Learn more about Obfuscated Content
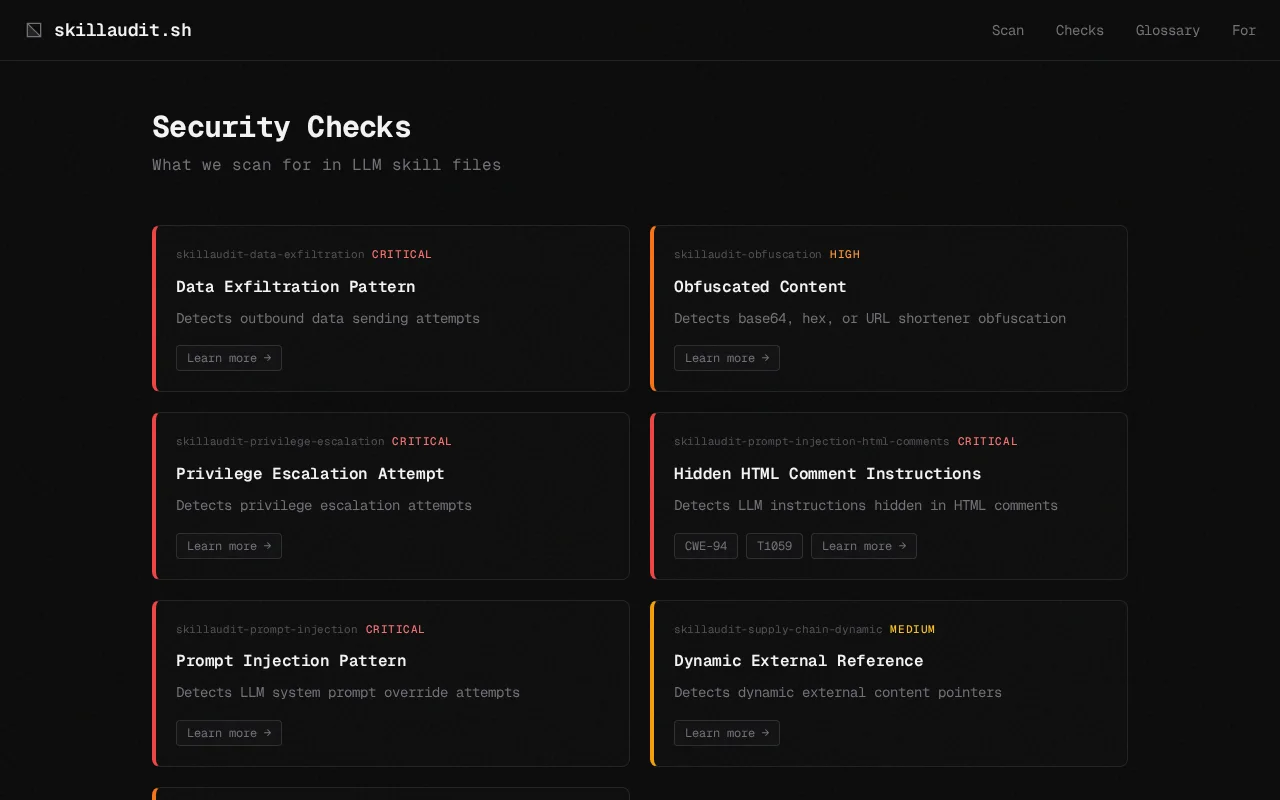 point(727,358)
